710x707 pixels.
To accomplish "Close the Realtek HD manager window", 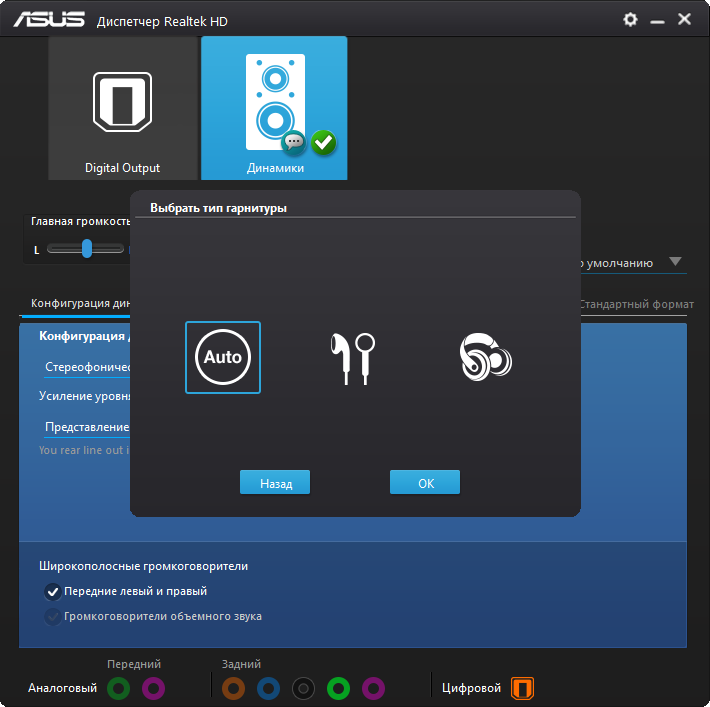I will click(x=684, y=19).
